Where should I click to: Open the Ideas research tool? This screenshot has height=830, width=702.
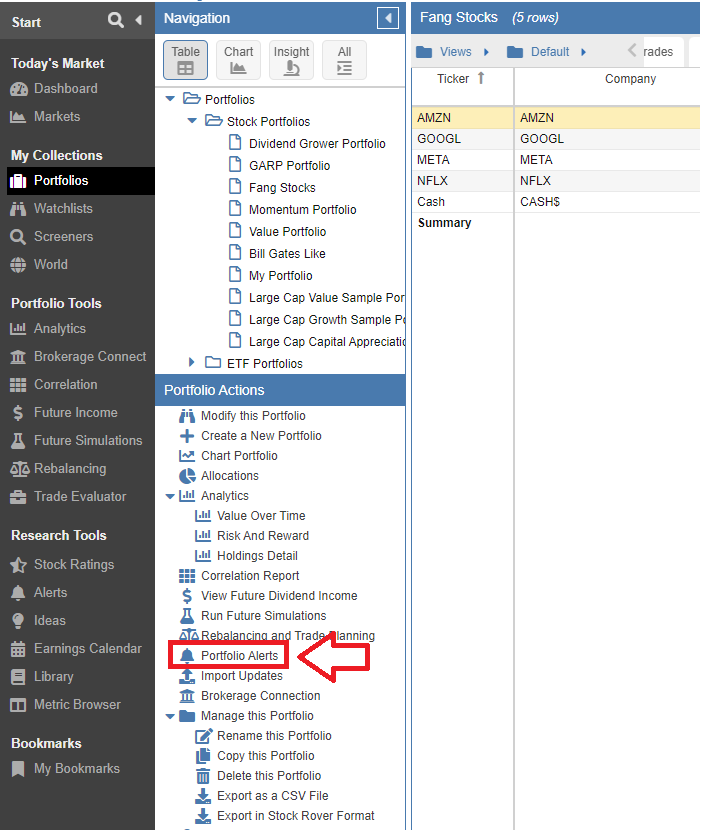pyautogui.click(x=38, y=620)
